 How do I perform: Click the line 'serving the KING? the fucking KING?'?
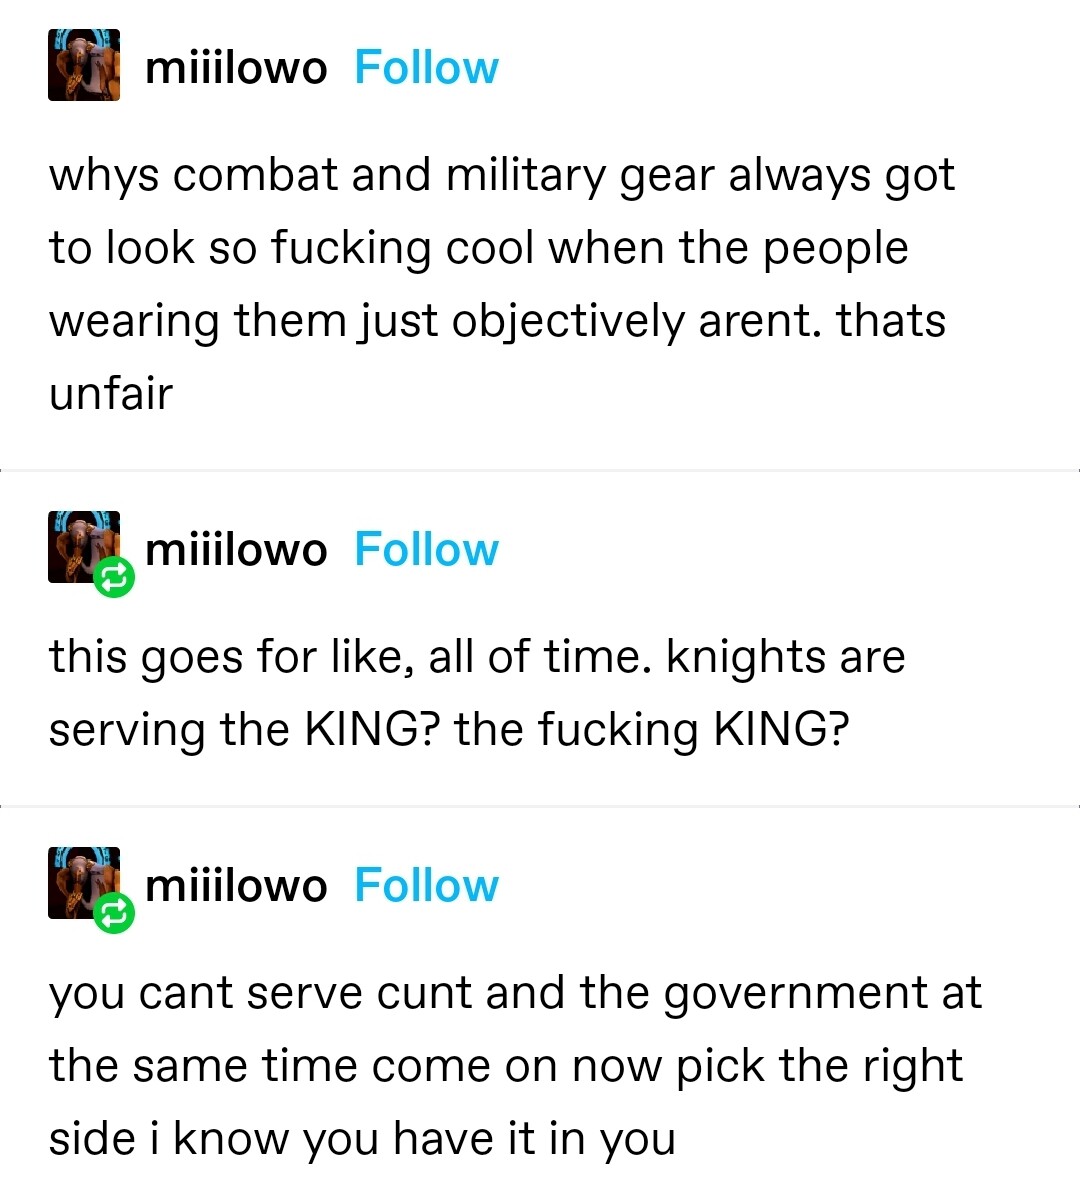pyautogui.click(x=449, y=730)
